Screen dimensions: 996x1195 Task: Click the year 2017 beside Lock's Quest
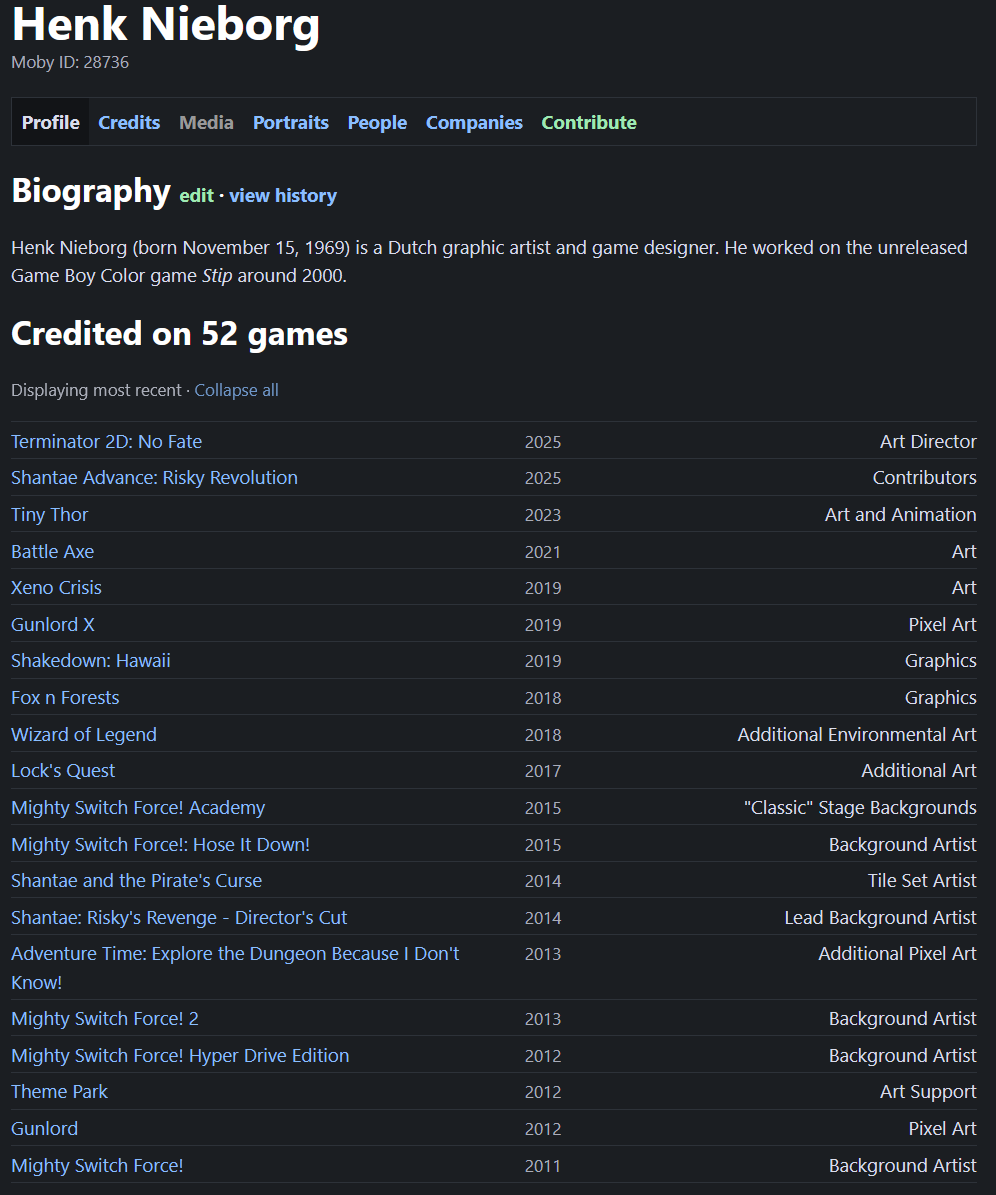click(x=543, y=771)
